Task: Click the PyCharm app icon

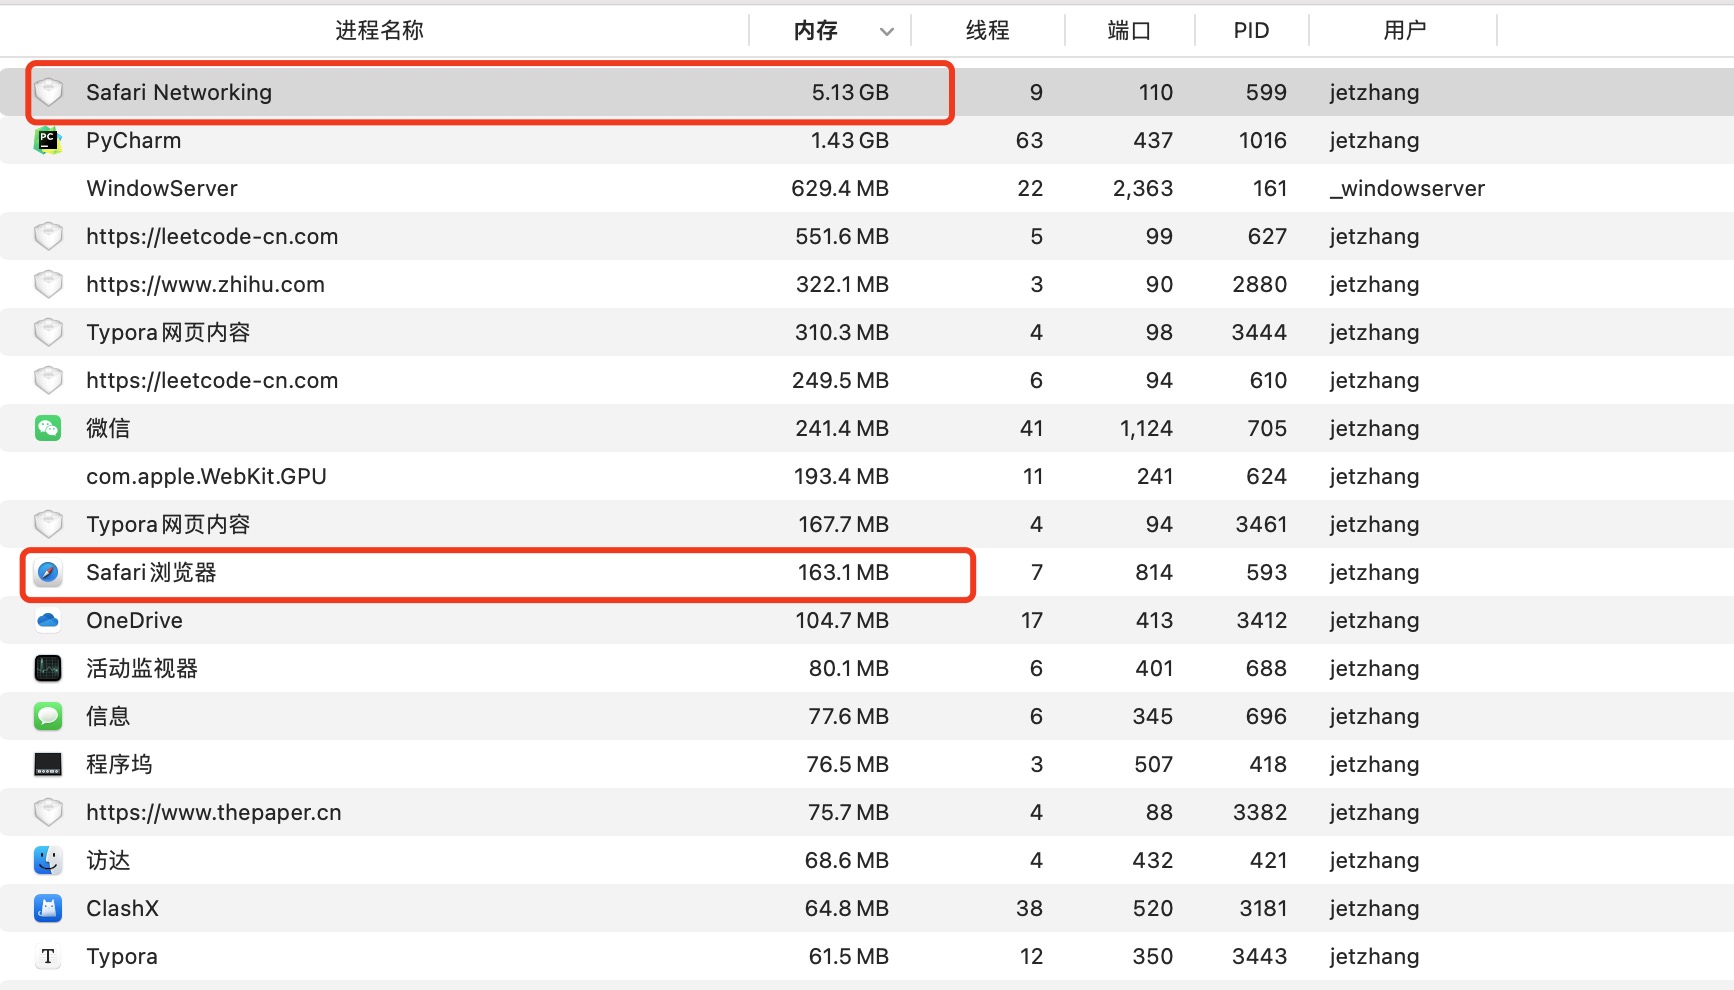Action: tap(48, 140)
